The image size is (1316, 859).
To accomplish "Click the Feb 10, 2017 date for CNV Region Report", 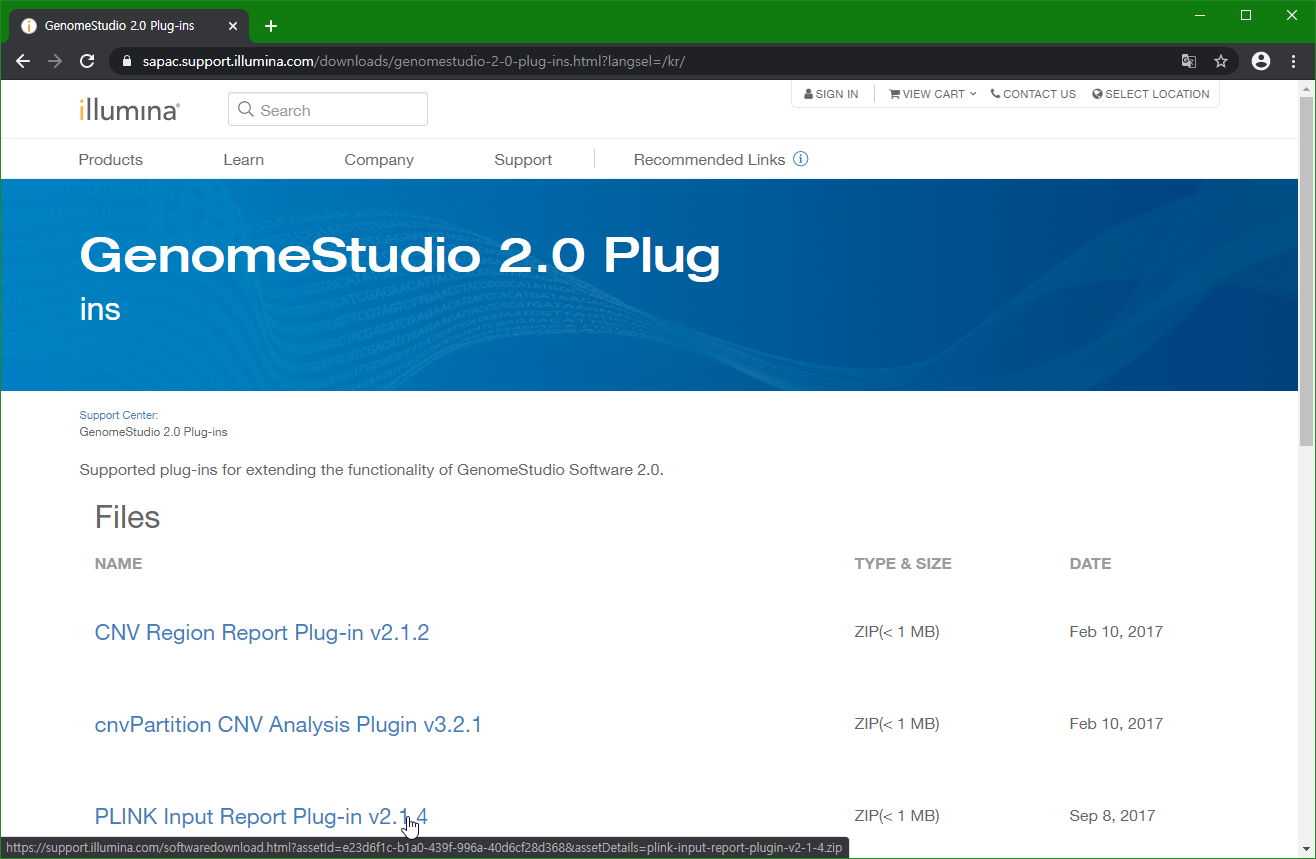I will [1116, 632].
